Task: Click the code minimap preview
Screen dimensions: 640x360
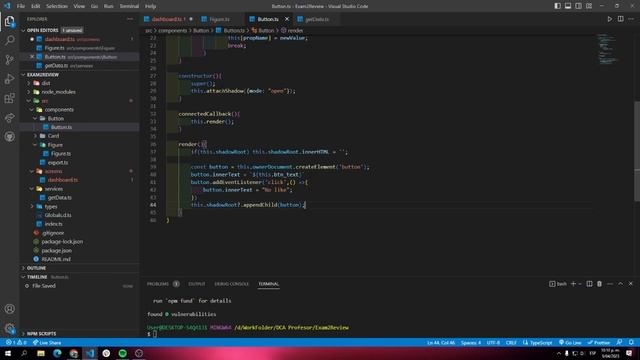Action: pyautogui.click(x=608, y=49)
